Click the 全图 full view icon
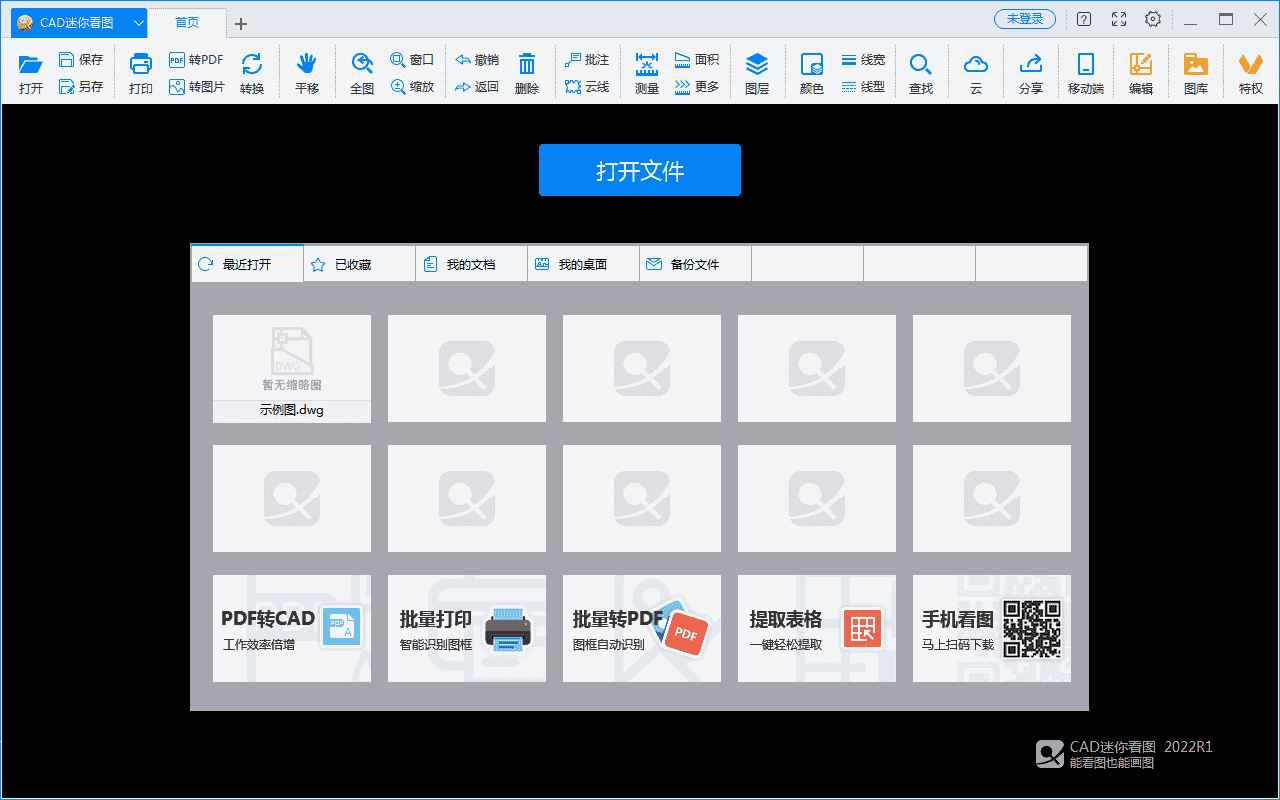Image resolution: width=1280 pixels, height=800 pixels. [x=361, y=71]
